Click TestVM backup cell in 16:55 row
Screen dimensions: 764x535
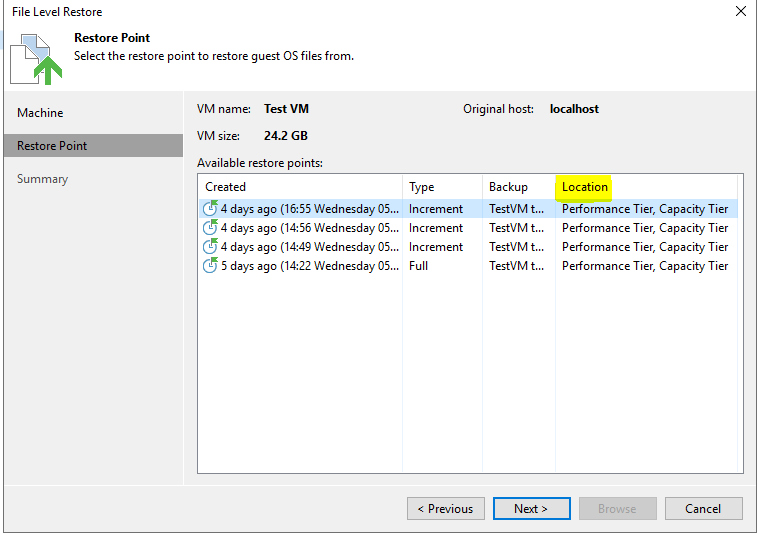coord(516,209)
